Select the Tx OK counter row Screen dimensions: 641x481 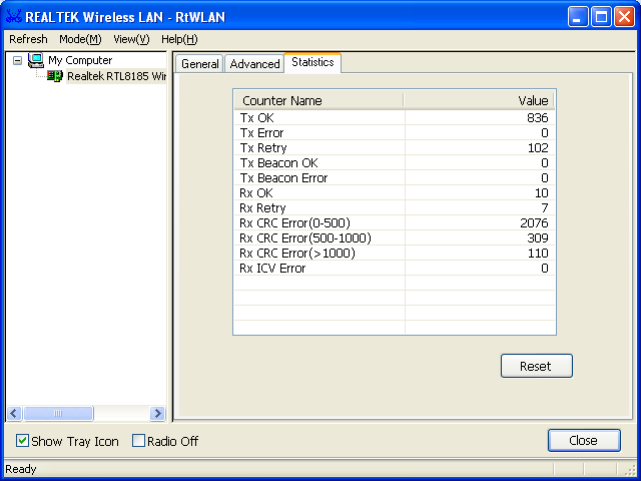pos(394,118)
